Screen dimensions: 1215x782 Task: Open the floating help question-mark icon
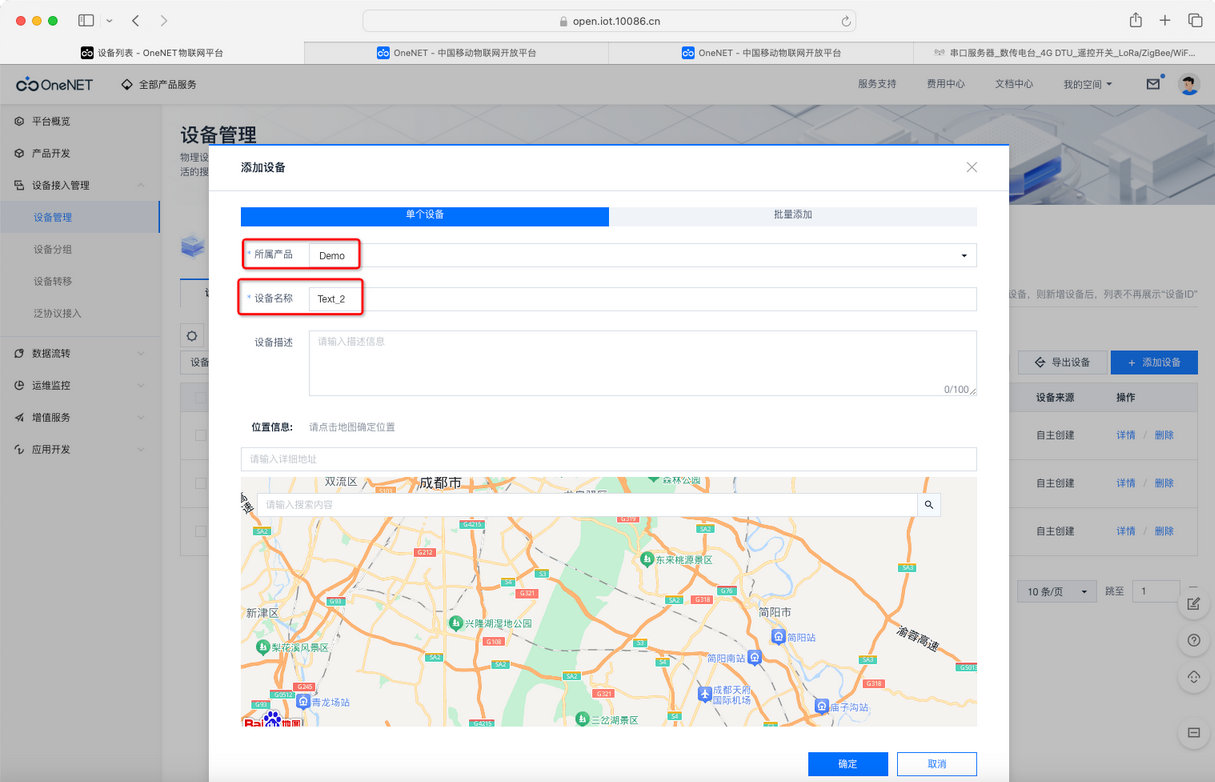point(1193,640)
